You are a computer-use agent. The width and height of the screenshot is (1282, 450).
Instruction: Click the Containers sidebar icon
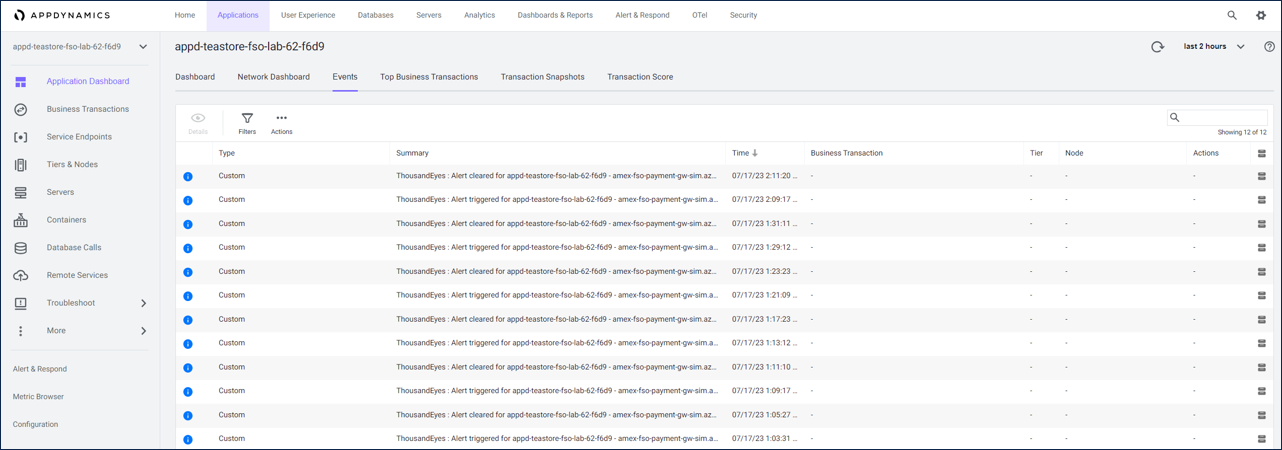20,220
